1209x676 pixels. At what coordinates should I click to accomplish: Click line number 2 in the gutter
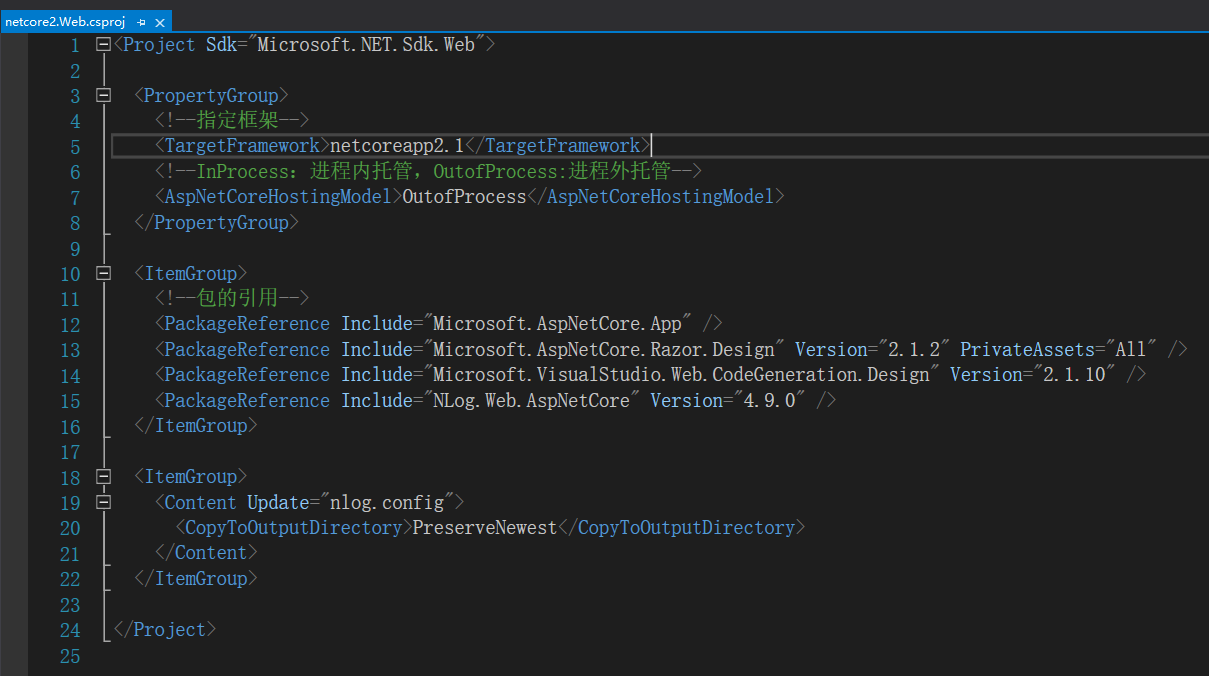[x=74, y=71]
